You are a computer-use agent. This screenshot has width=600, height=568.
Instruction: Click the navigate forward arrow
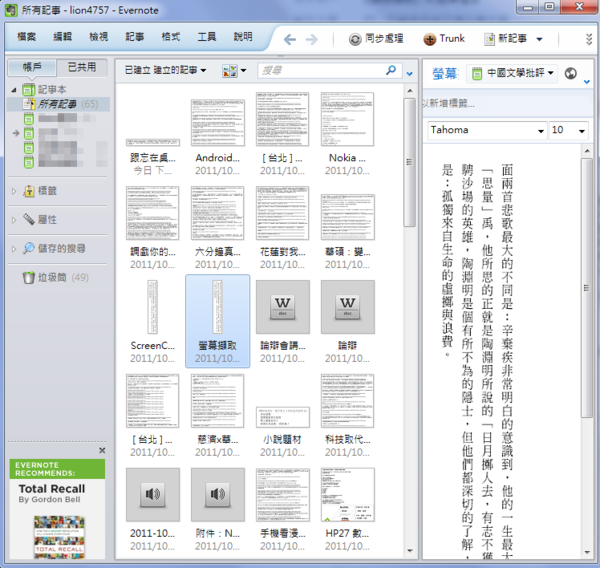(311, 39)
